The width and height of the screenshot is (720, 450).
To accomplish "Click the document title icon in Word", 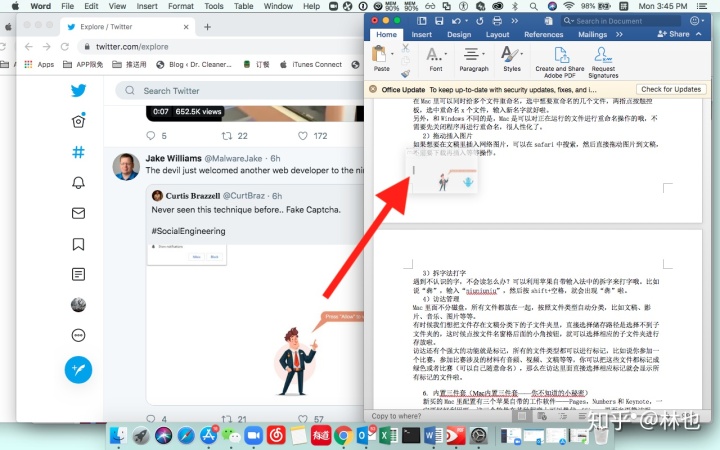I will click(x=548, y=21).
